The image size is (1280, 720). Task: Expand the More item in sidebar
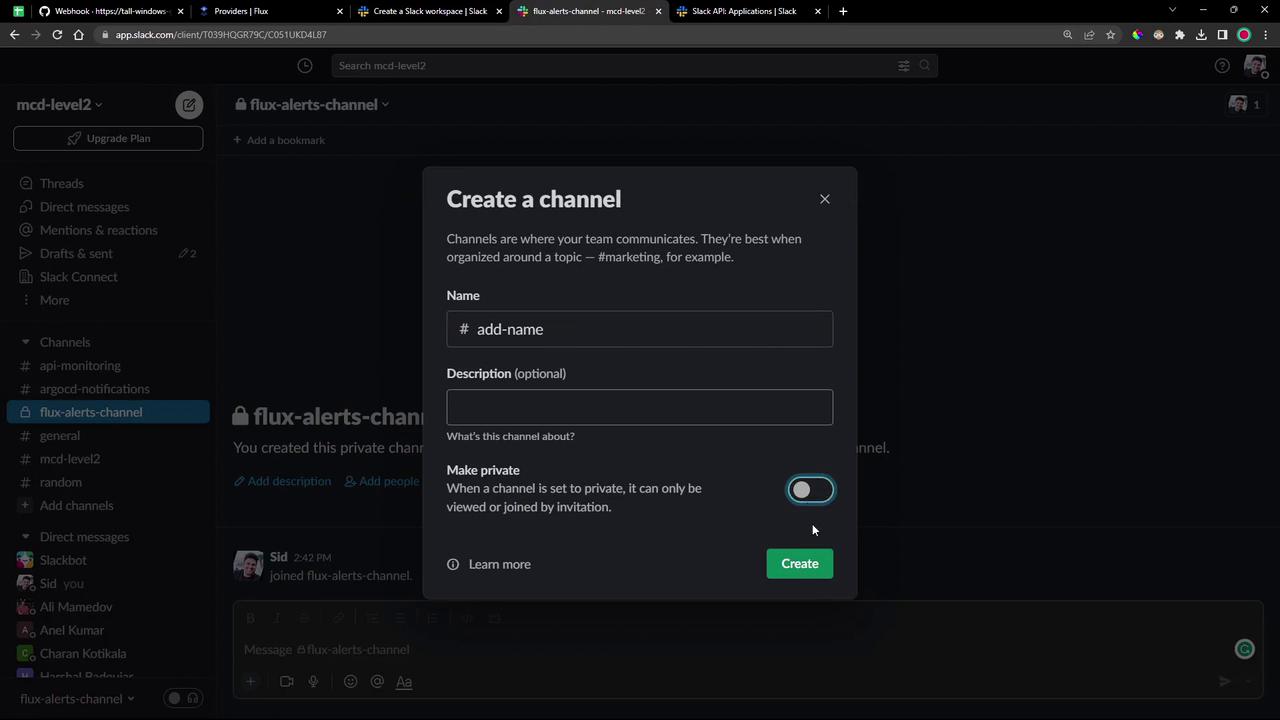(54, 300)
